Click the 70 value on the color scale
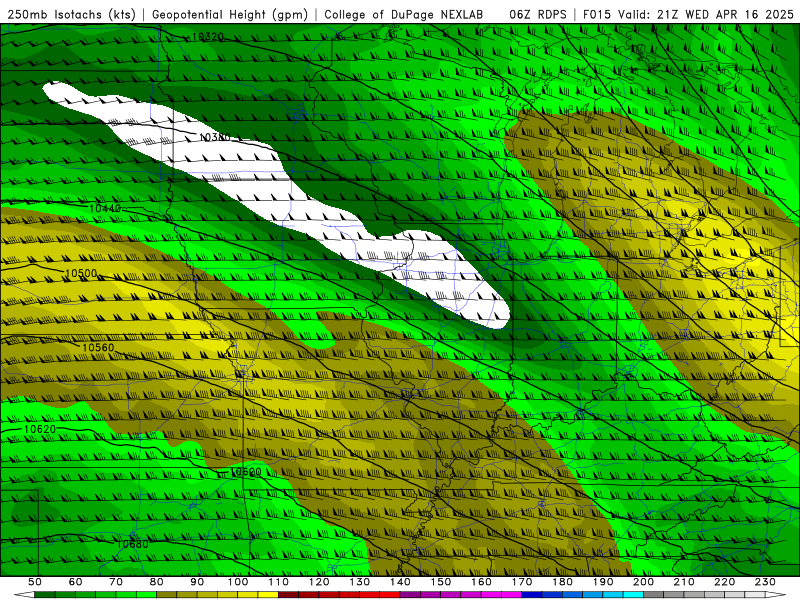 pyautogui.click(x=116, y=582)
